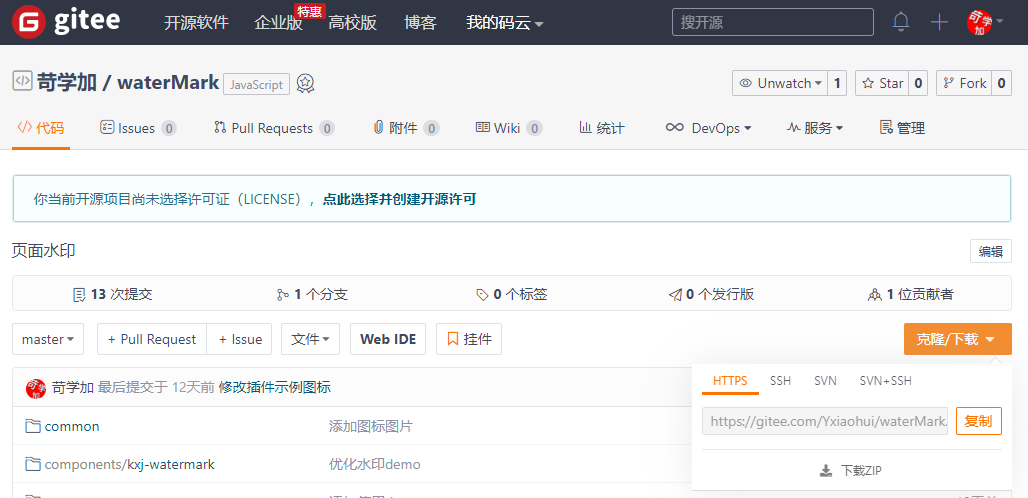Go to 博客 in top navigation
Image resolution: width=1028 pixels, height=498 pixels.
tap(420, 23)
